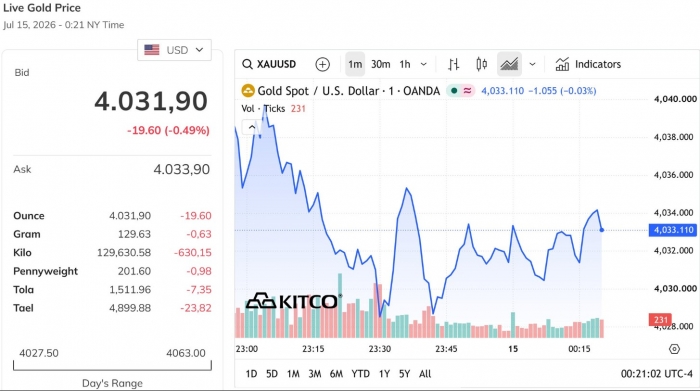This screenshot has height=391, width=700.
Task: Open chart settings gear icon
Action: click(x=674, y=349)
